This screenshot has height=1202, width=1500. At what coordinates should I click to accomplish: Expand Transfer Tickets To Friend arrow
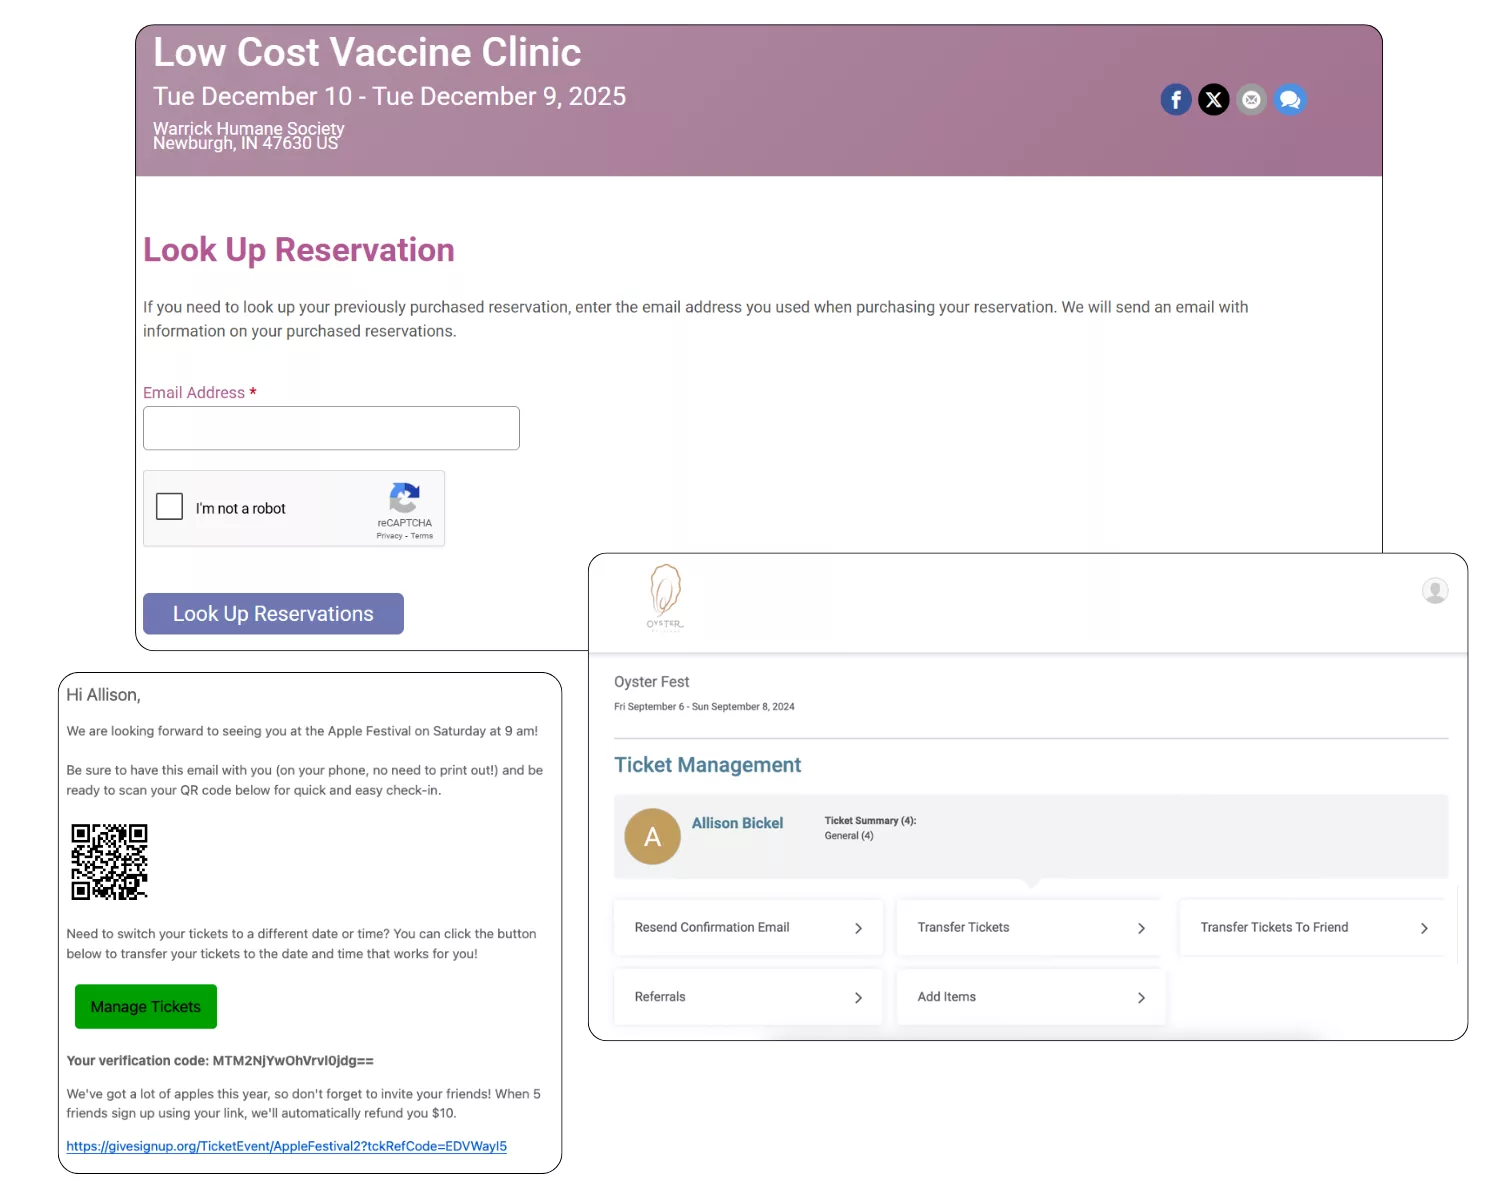[1424, 928]
